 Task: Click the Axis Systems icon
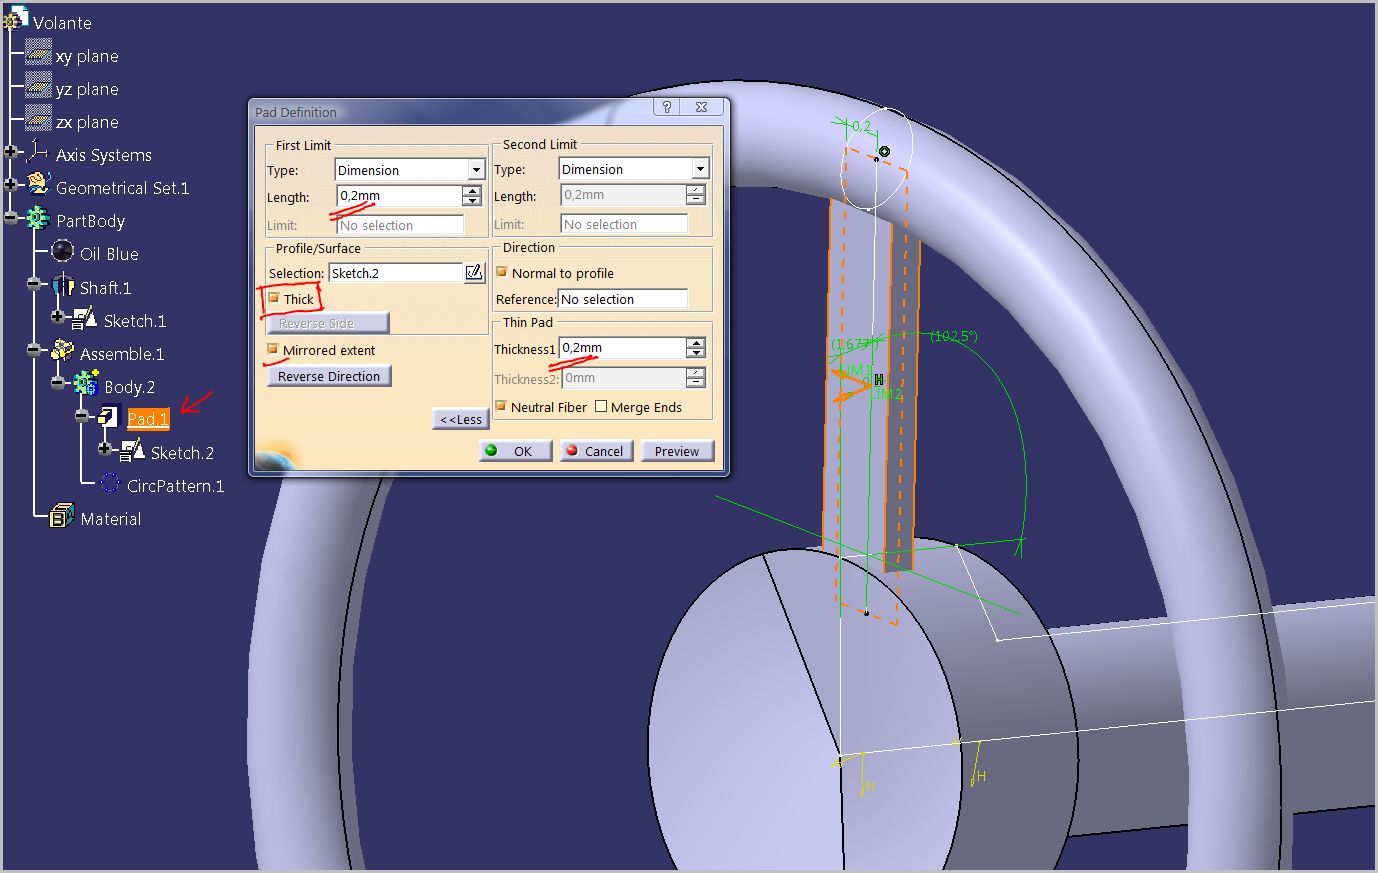point(38,152)
